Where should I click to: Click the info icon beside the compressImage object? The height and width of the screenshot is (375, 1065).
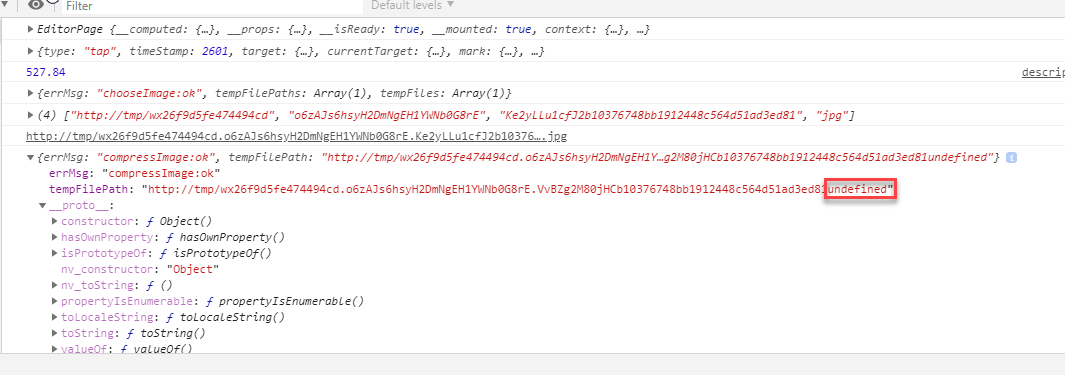[x=1011, y=157]
